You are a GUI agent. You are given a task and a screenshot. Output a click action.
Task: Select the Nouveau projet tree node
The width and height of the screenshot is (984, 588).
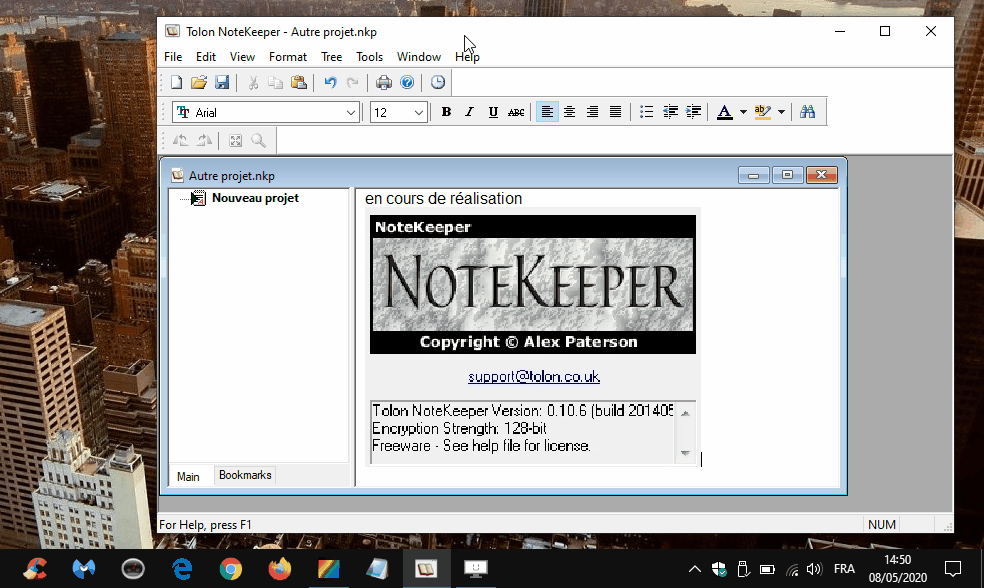point(255,198)
